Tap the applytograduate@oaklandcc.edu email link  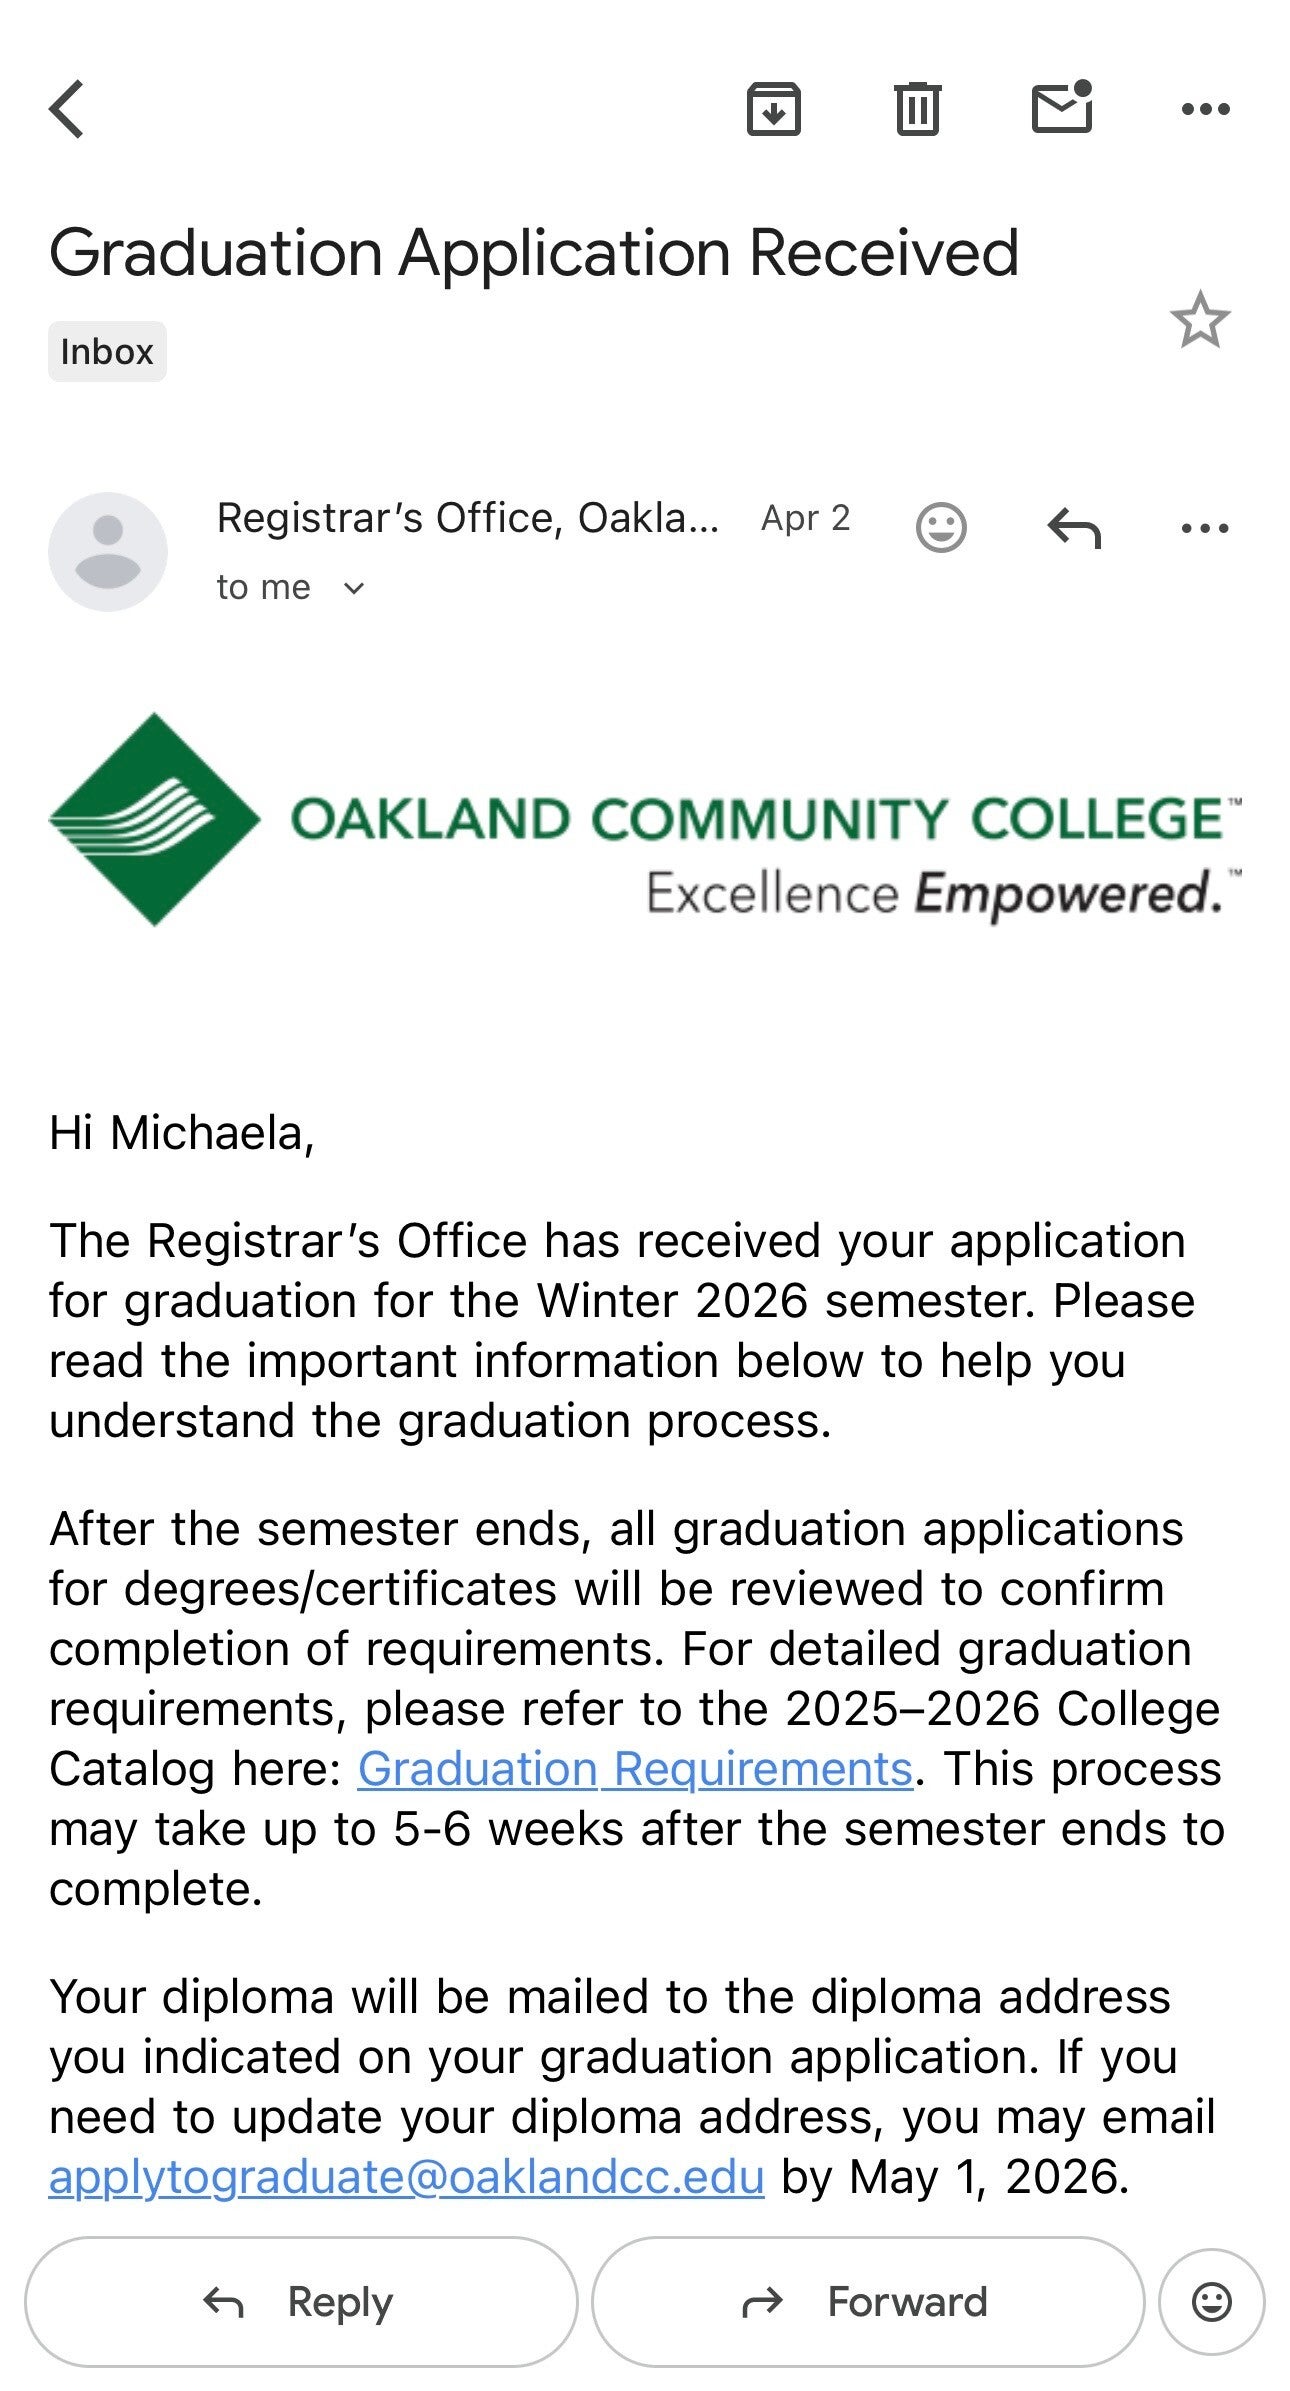pyautogui.click(x=406, y=2177)
